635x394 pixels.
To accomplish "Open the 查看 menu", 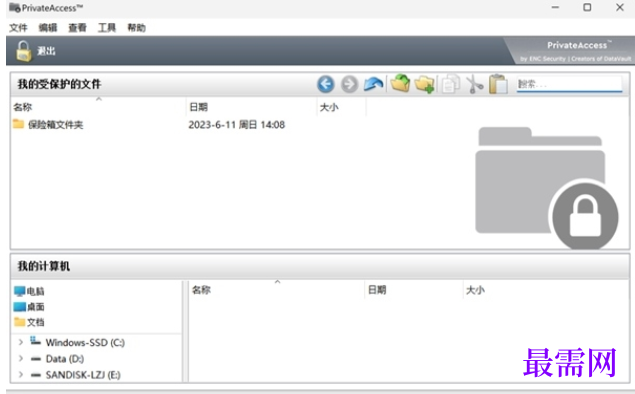I will pyautogui.click(x=77, y=28).
